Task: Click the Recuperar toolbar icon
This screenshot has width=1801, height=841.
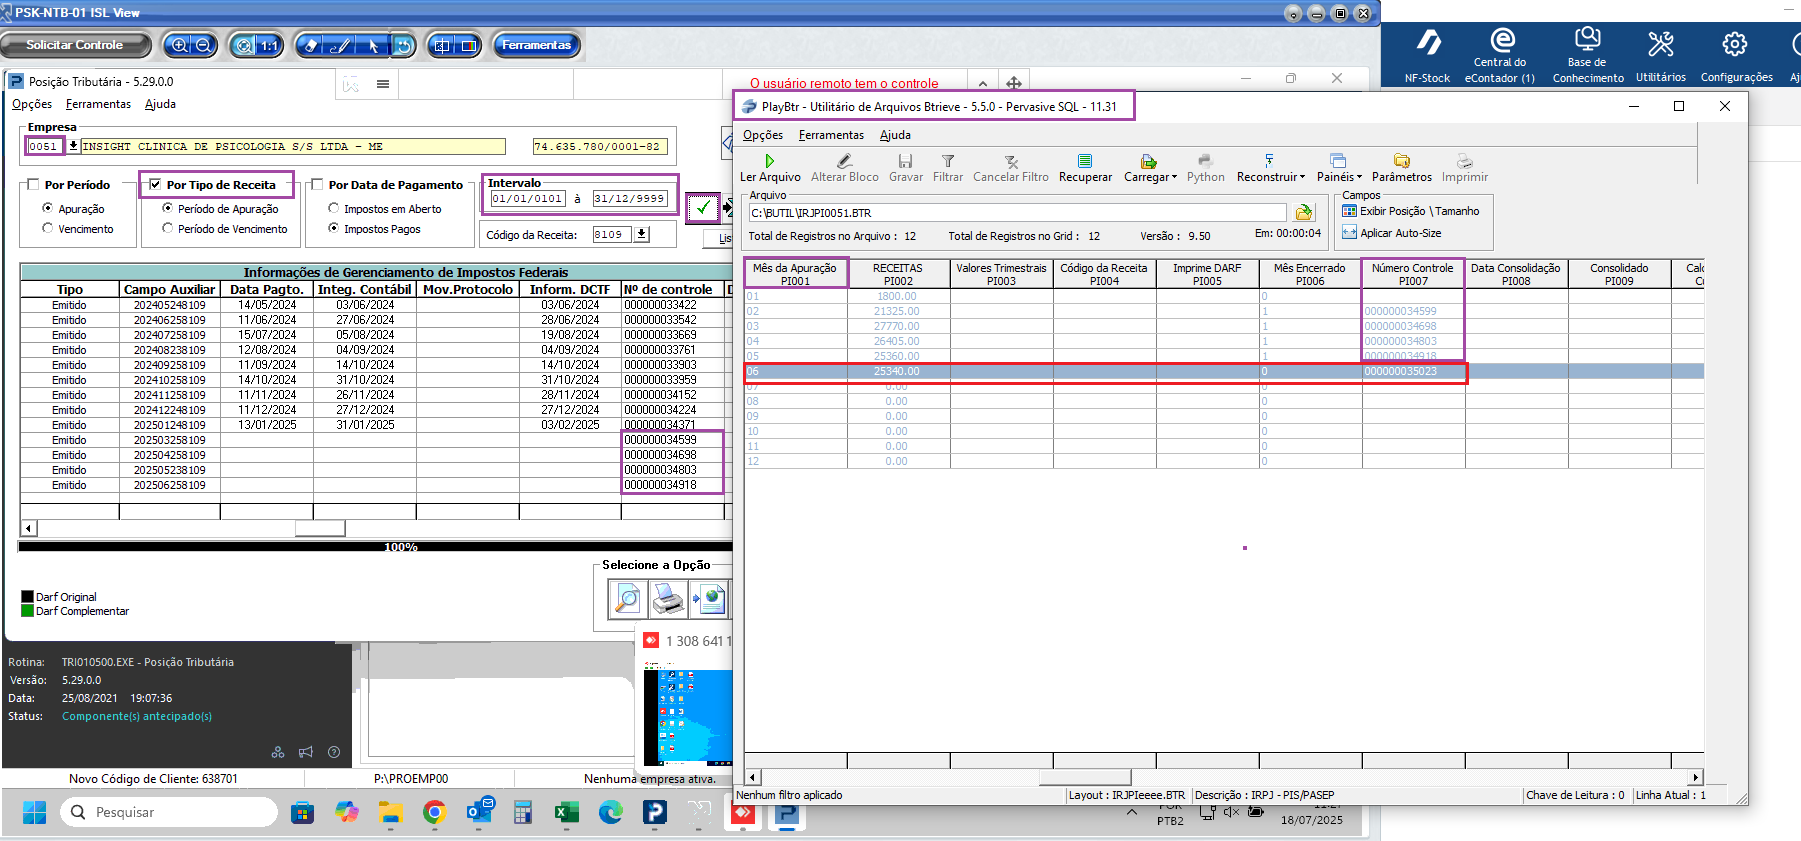Action: click(x=1085, y=161)
